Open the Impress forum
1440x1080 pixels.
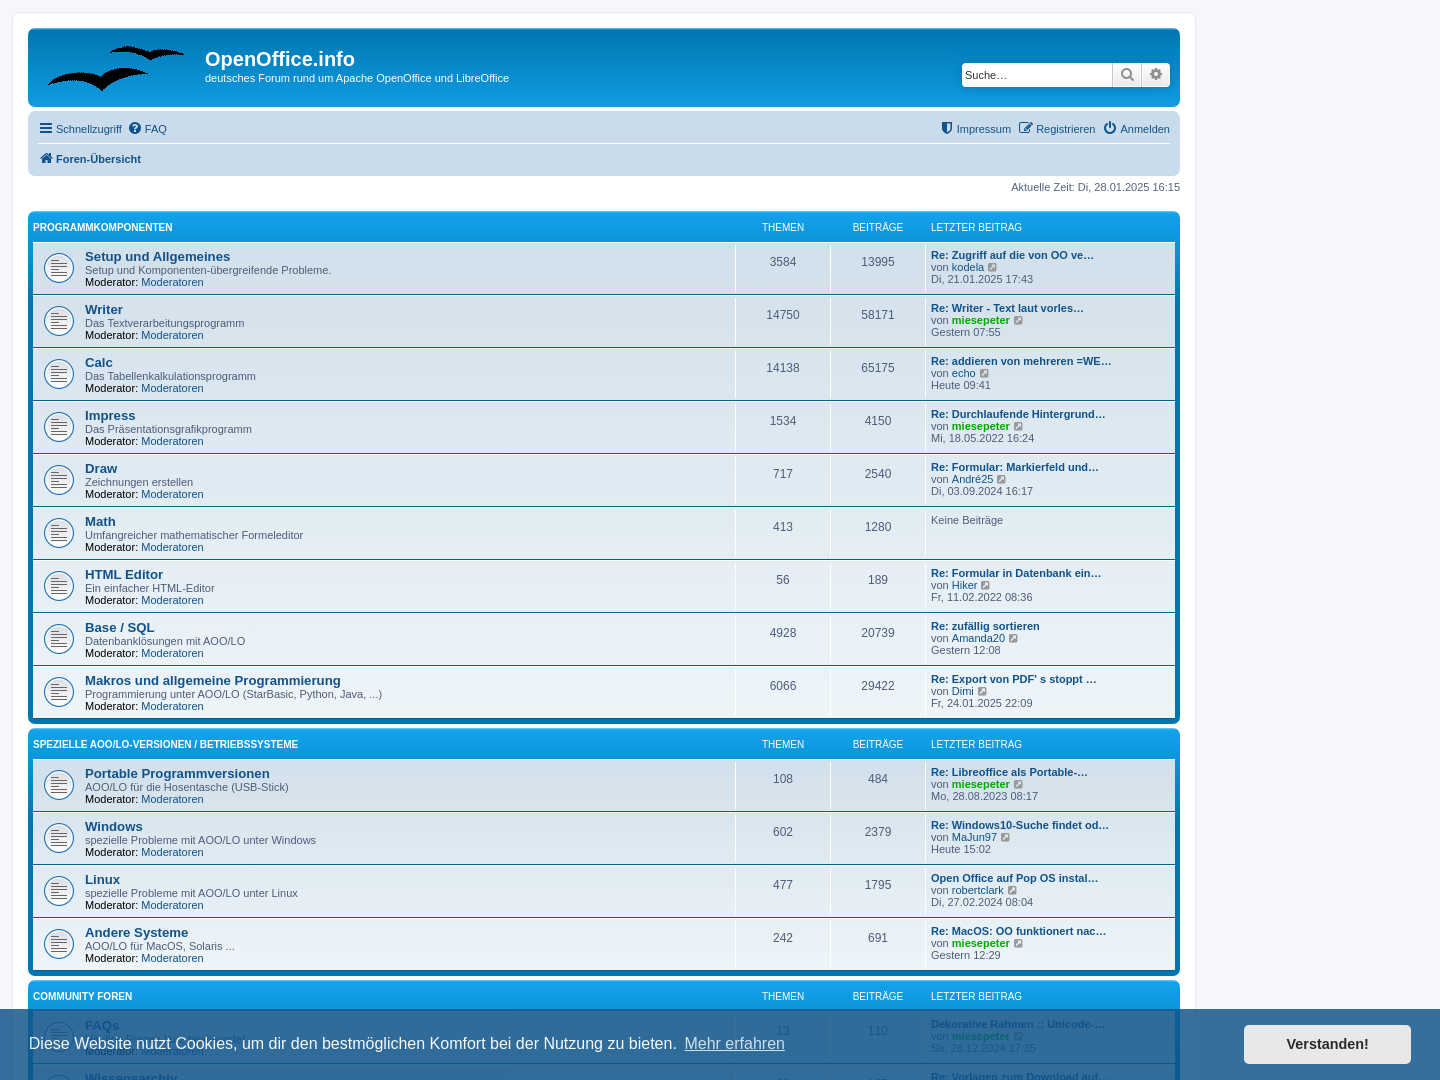click(x=110, y=416)
